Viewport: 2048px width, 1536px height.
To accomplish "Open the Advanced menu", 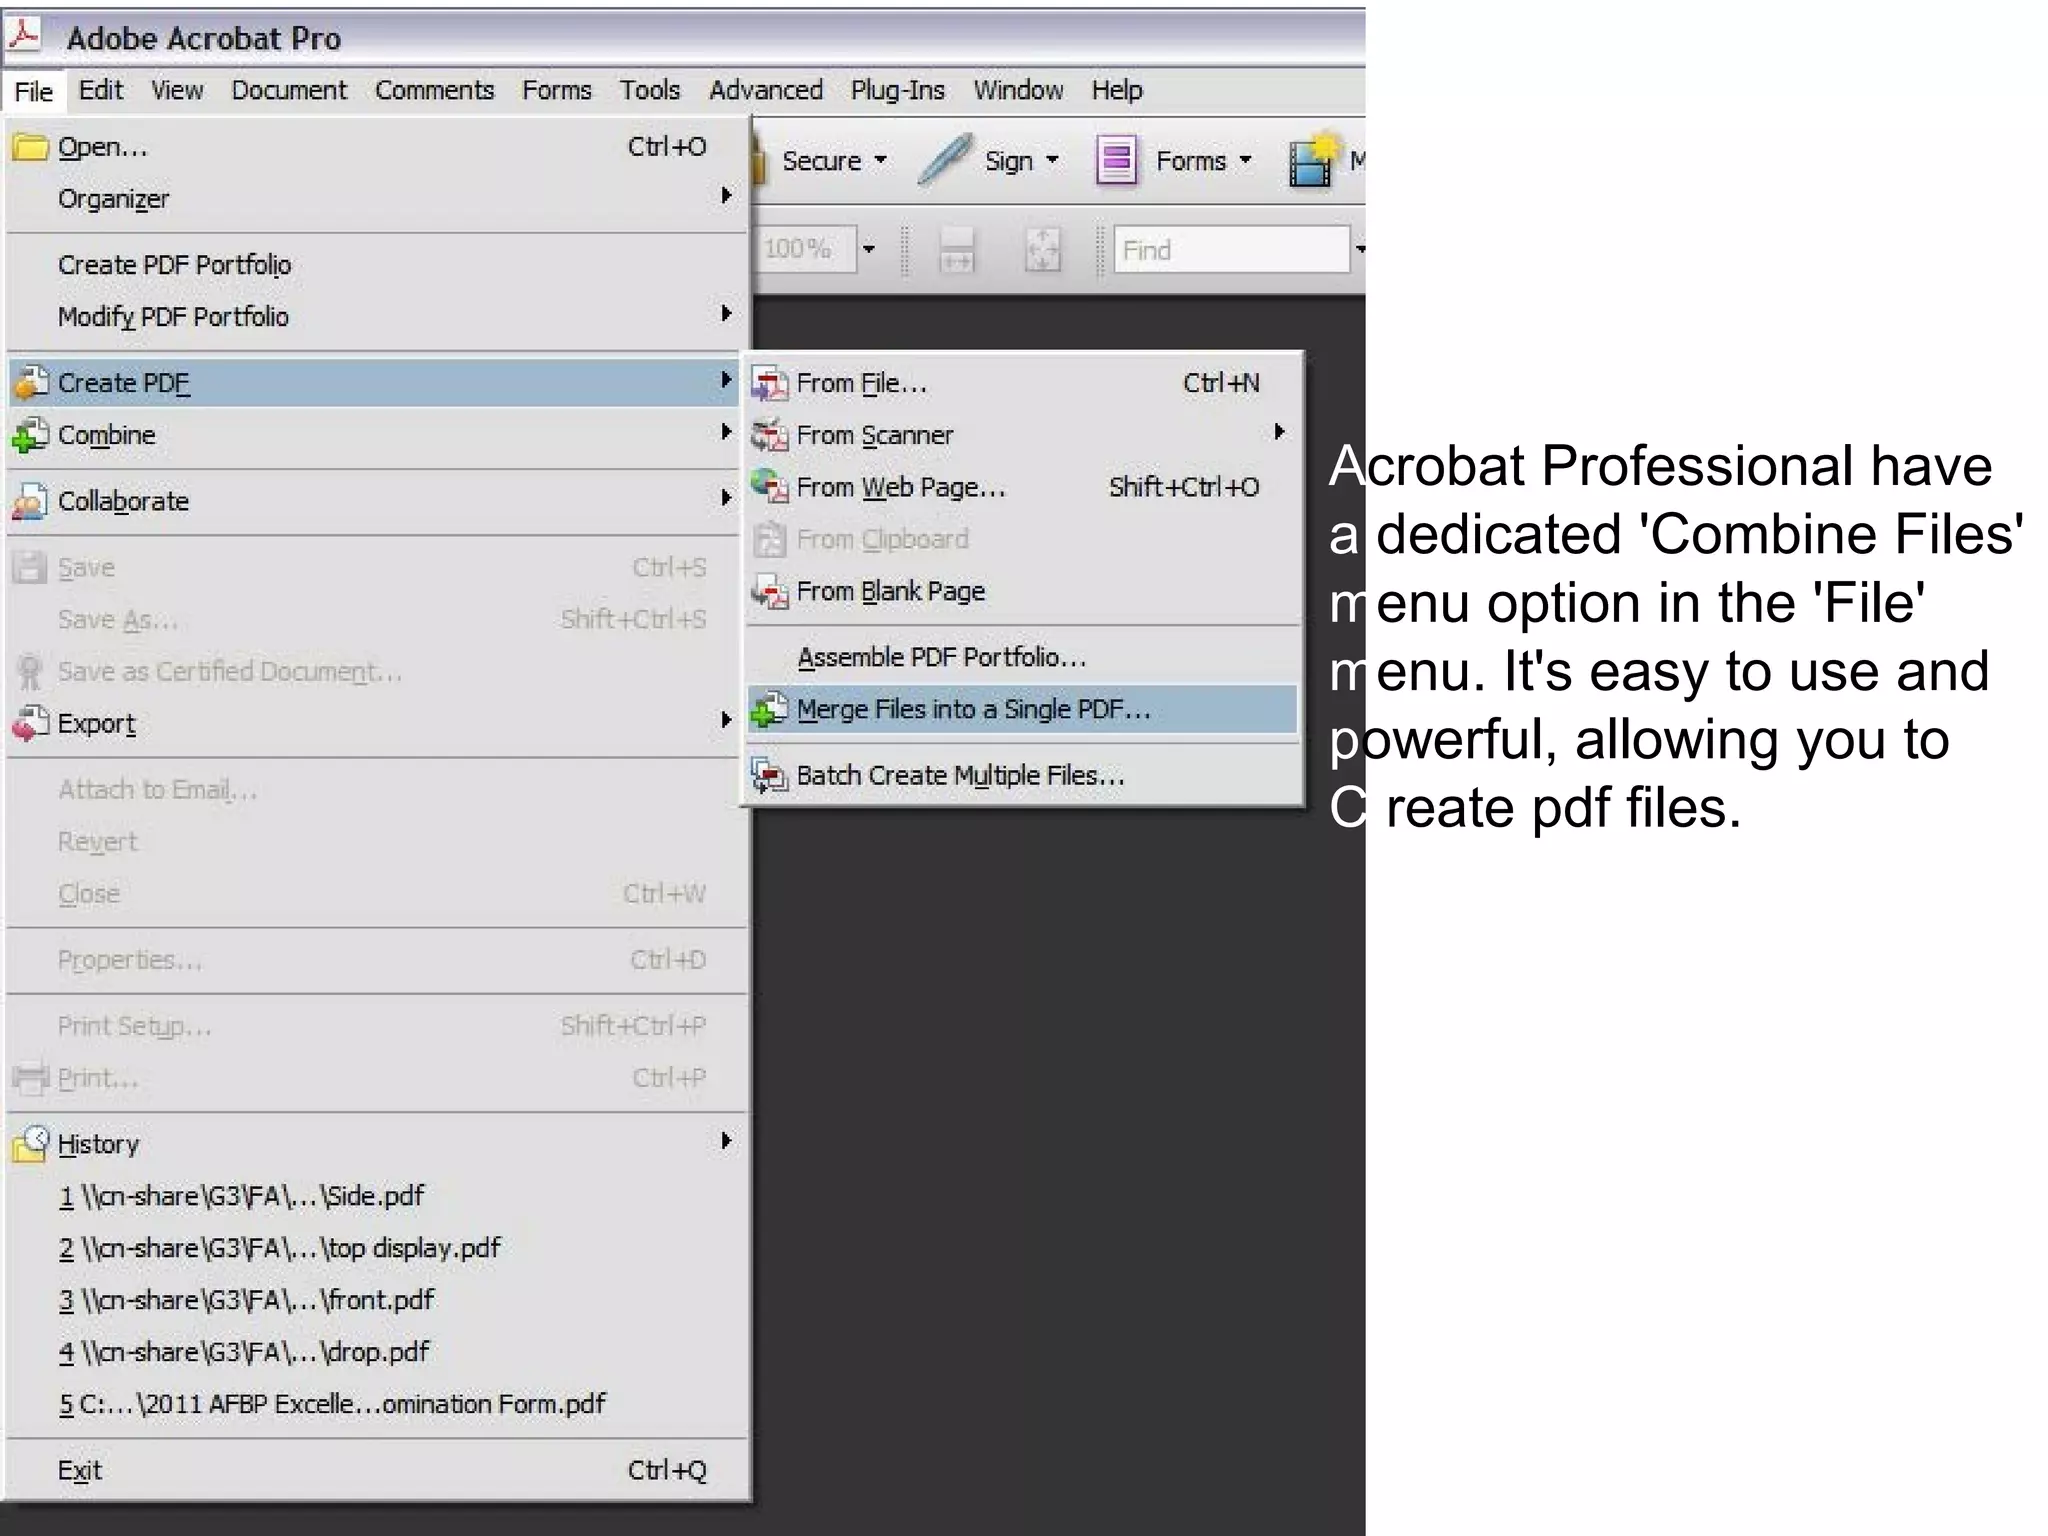I will click(766, 90).
